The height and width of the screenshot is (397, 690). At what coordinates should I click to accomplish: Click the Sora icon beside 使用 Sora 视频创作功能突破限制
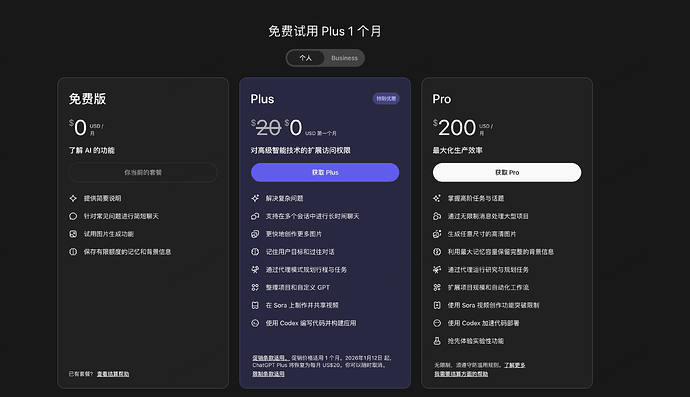437,305
